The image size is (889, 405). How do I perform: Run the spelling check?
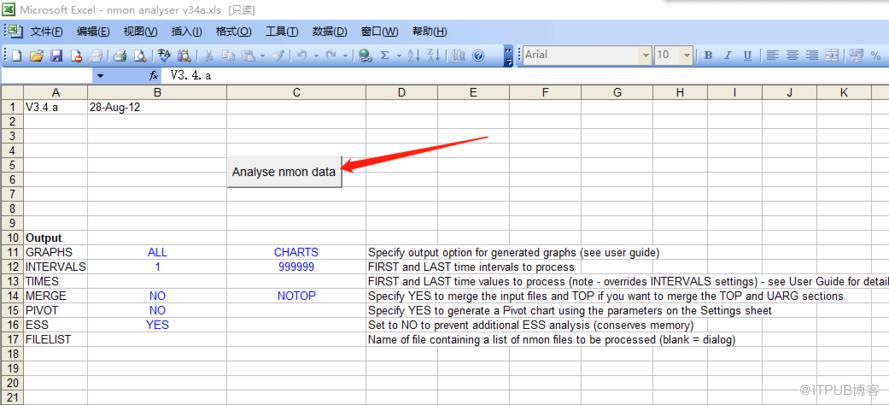point(164,56)
